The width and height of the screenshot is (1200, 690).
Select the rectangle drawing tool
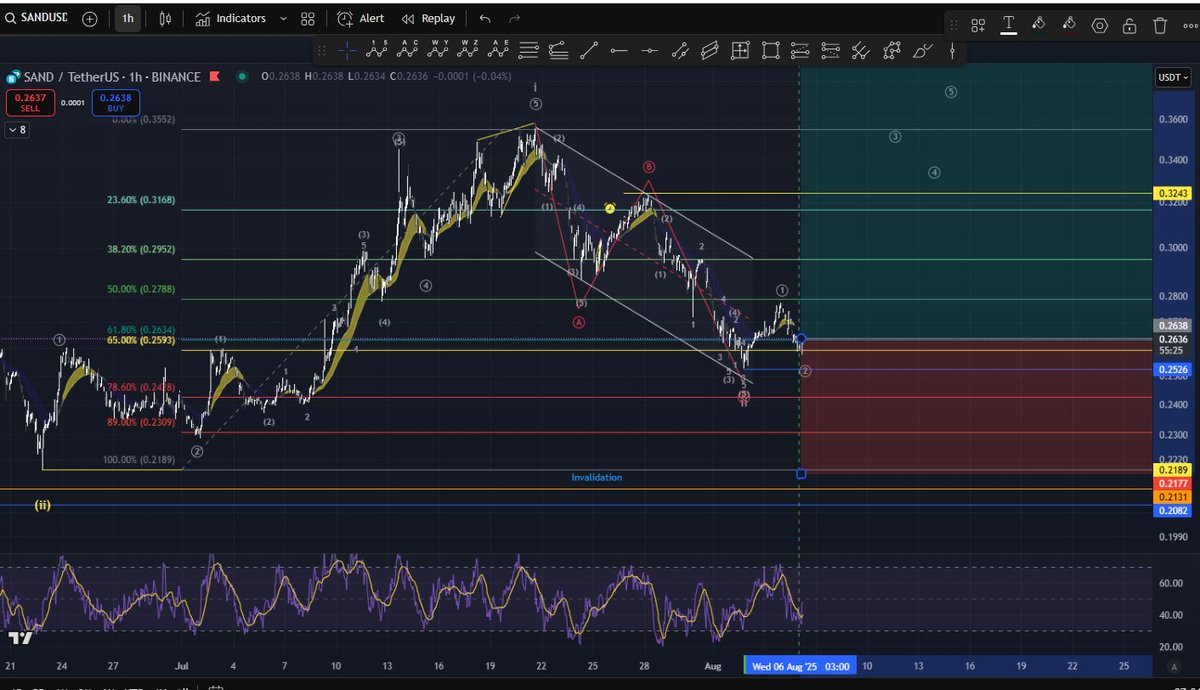770,49
